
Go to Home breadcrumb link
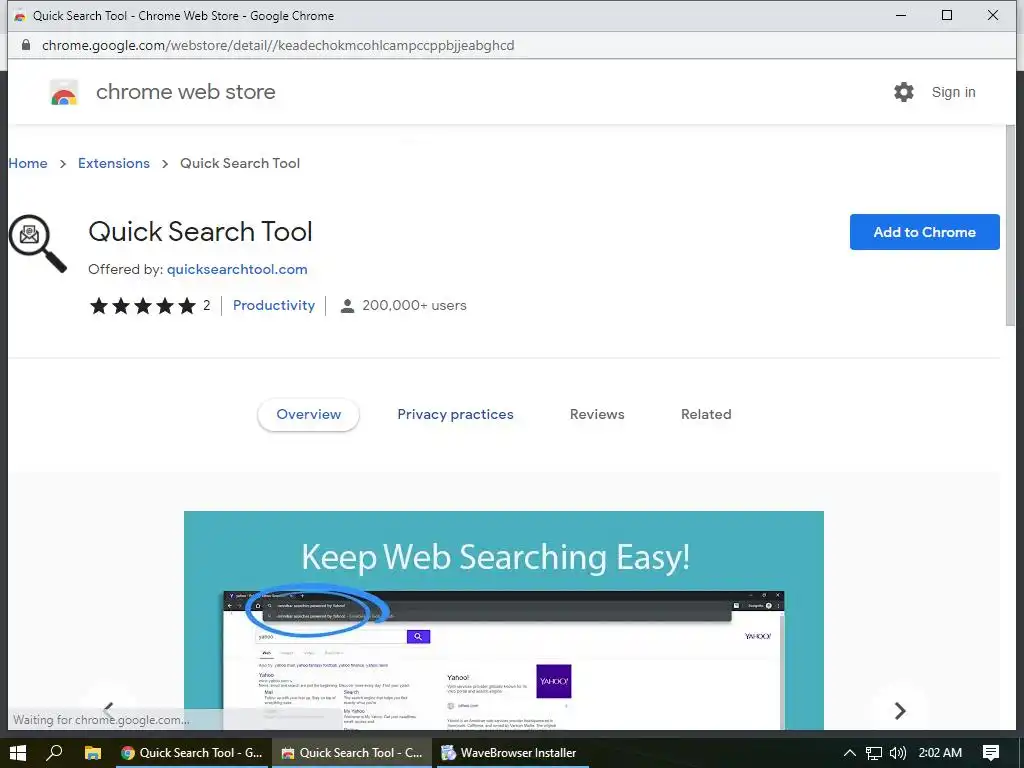[x=27, y=163]
